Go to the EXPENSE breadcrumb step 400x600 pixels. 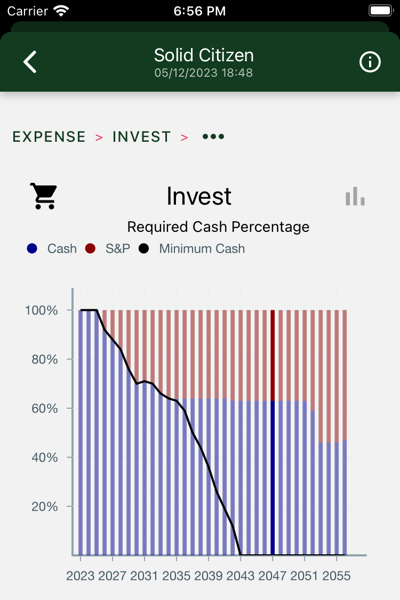(x=49, y=137)
